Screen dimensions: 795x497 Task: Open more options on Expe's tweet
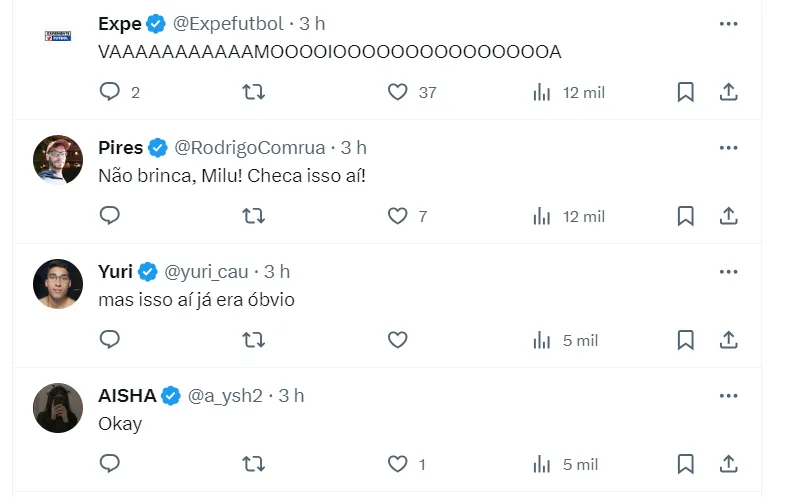pos(729,23)
